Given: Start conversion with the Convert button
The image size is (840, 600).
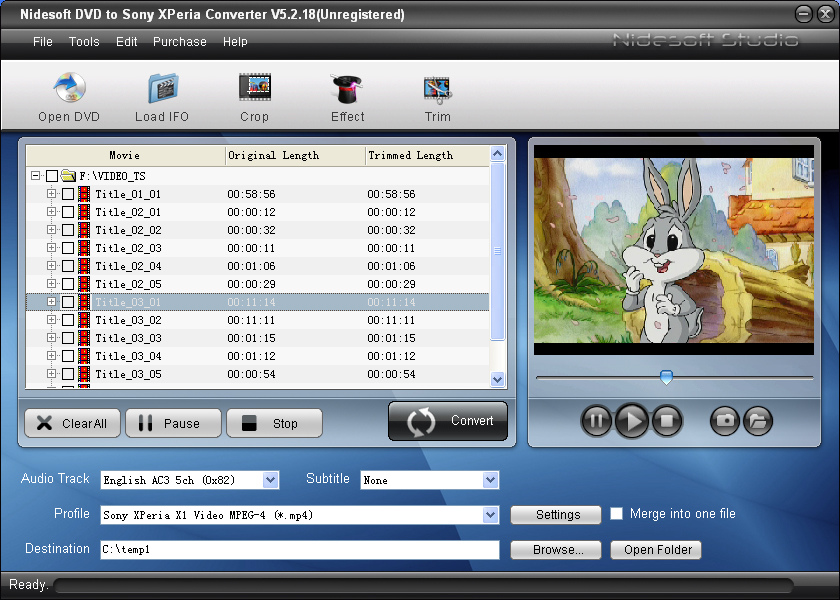Looking at the screenshot, I should [x=448, y=421].
